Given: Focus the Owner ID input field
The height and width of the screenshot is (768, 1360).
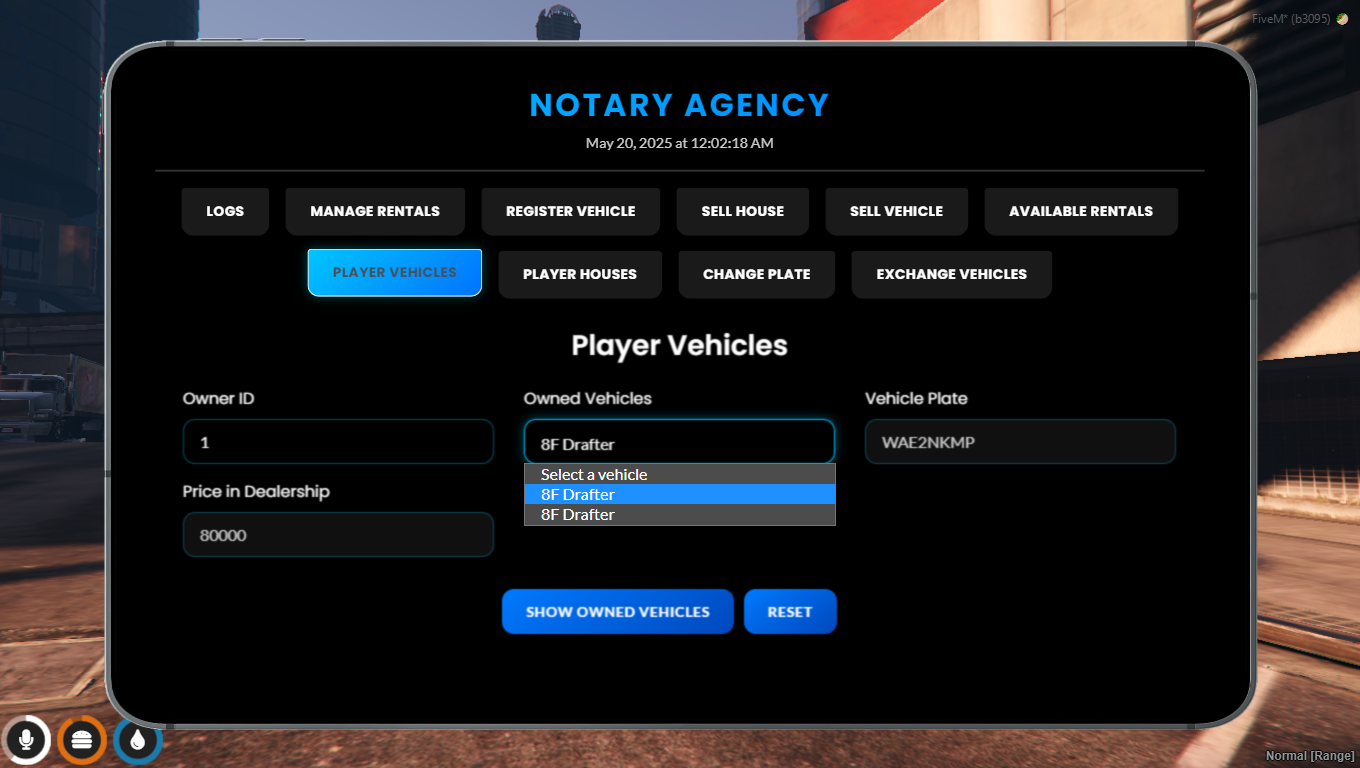Looking at the screenshot, I should pyautogui.click(x=338, y=442).
